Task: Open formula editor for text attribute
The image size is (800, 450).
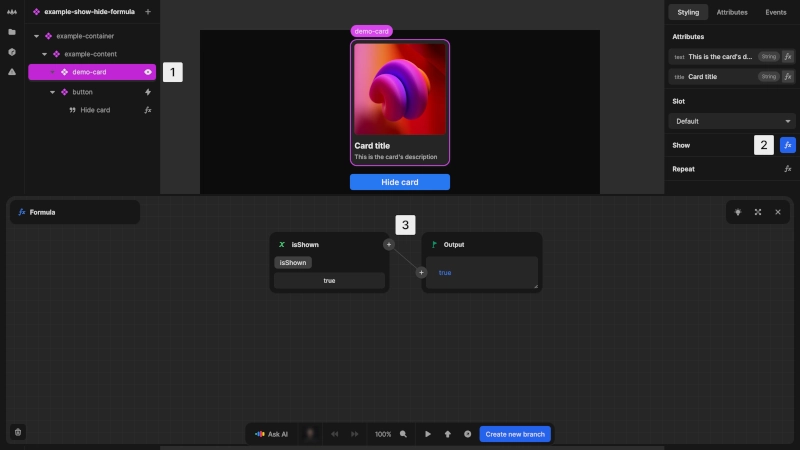Action: (788, 57)
